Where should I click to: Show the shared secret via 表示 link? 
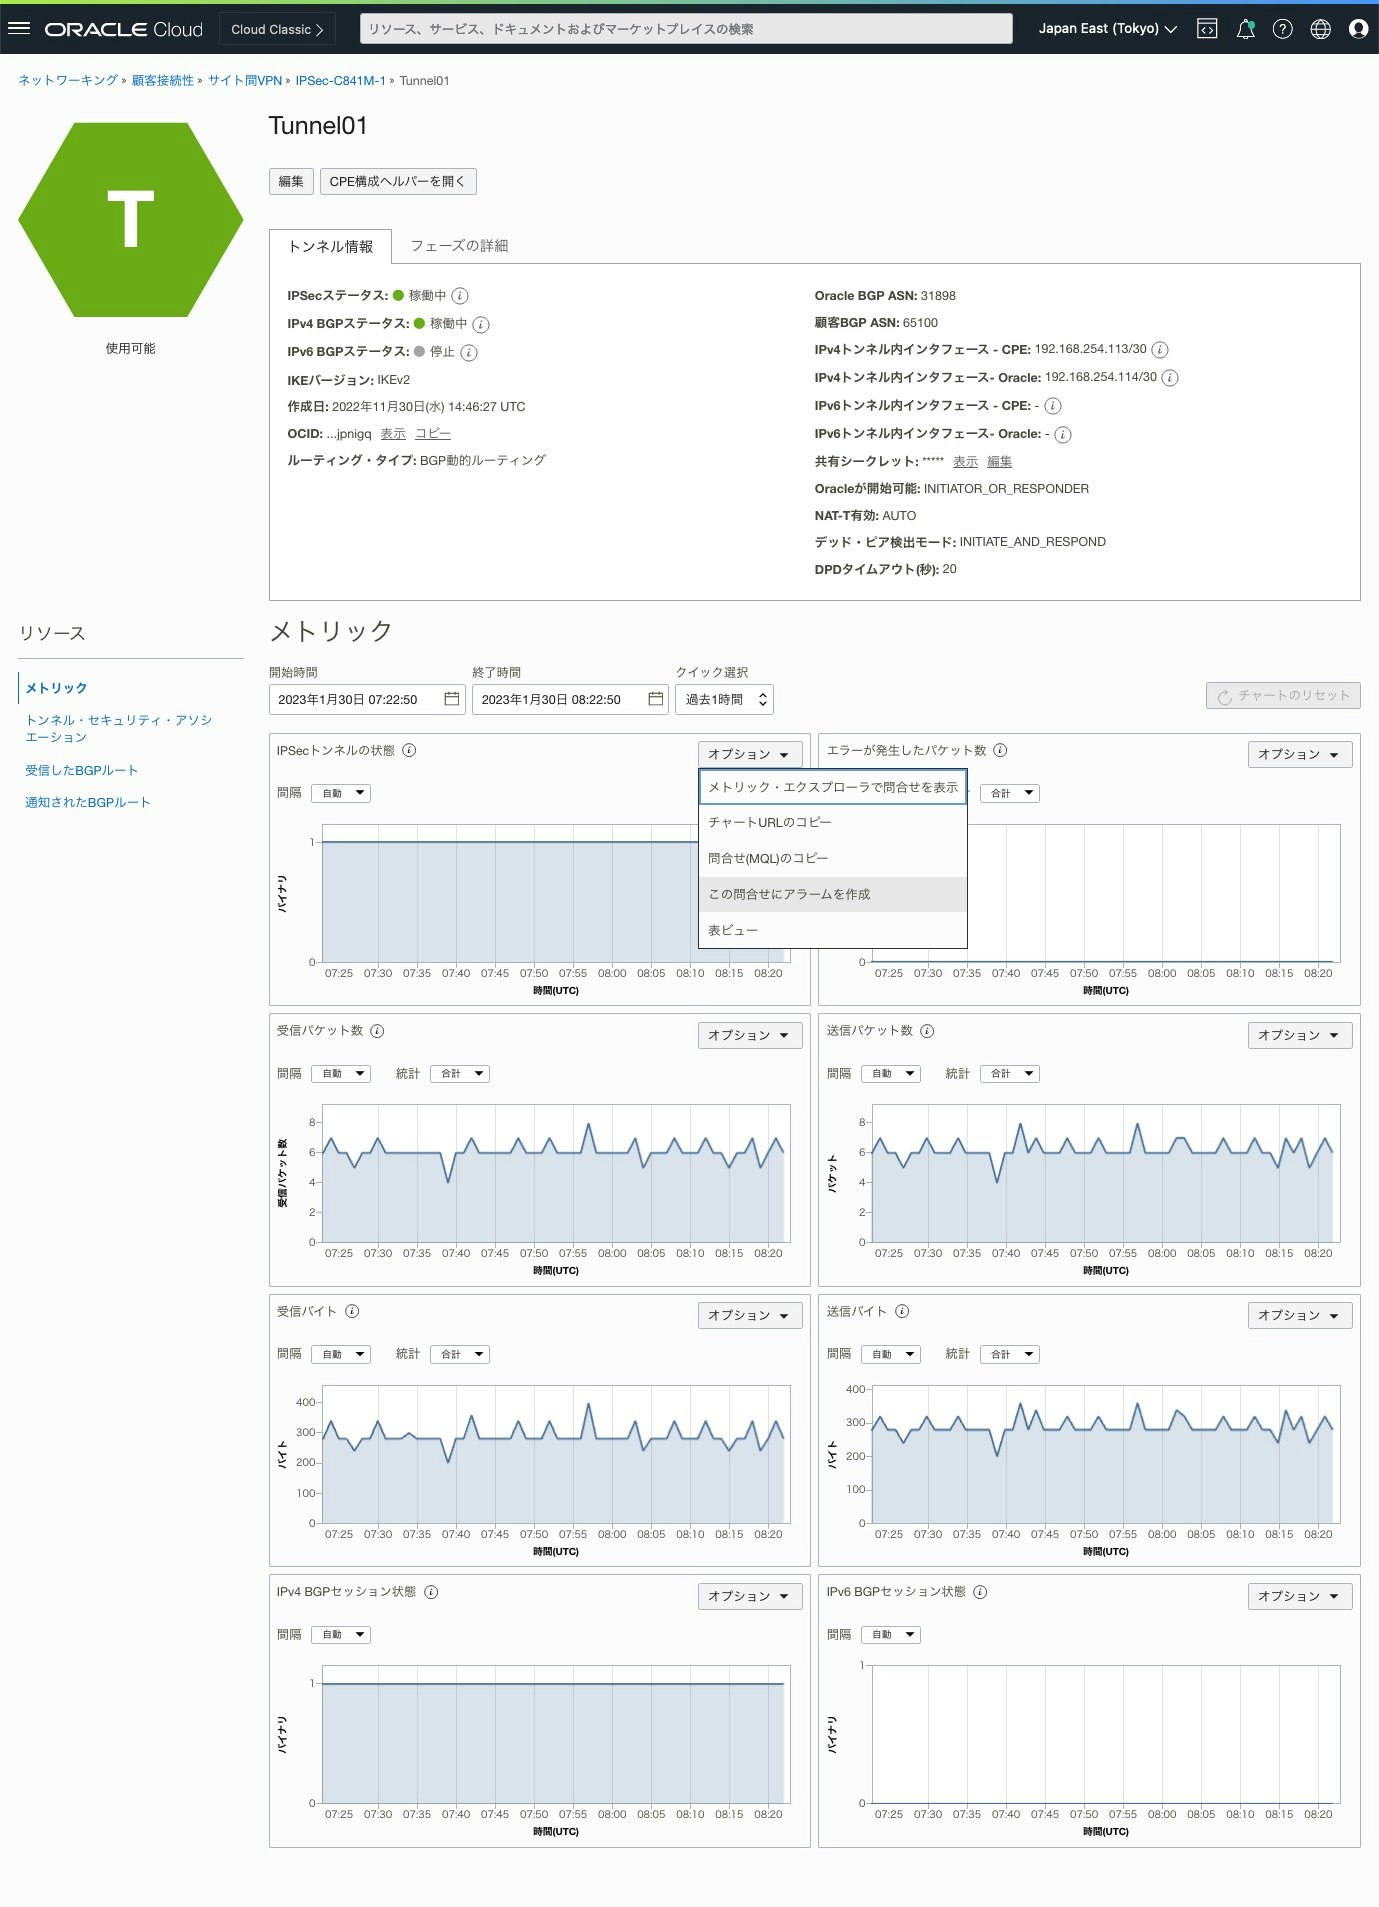pos(965,462)
